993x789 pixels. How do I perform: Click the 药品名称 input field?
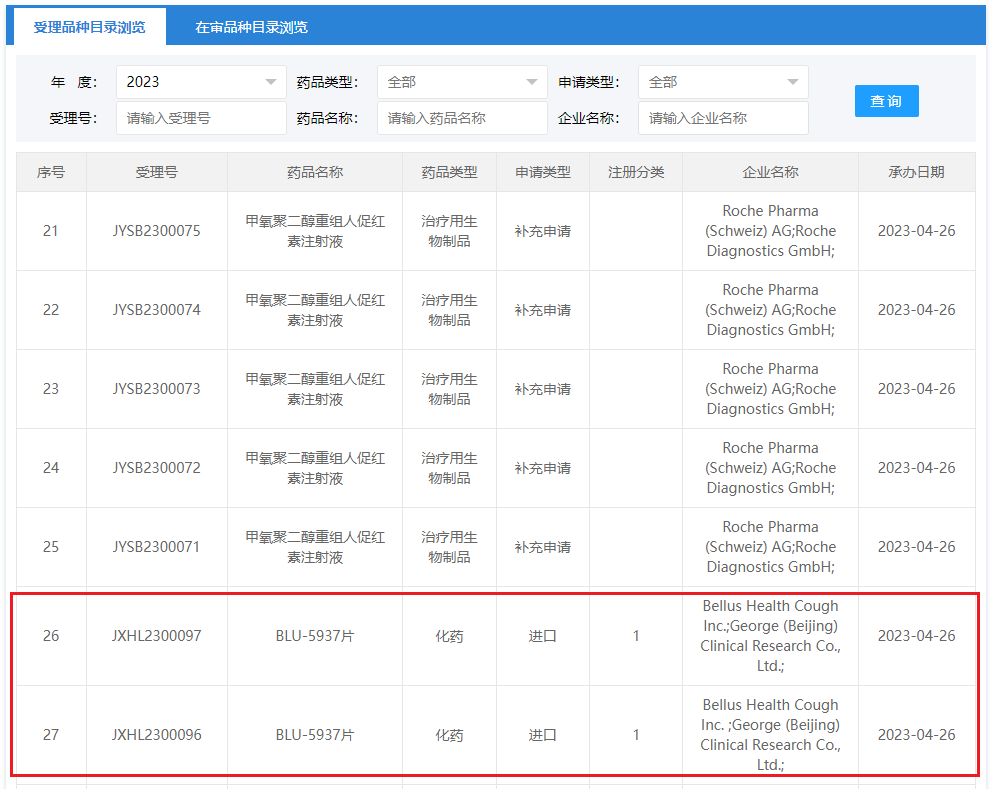(461, 117)
